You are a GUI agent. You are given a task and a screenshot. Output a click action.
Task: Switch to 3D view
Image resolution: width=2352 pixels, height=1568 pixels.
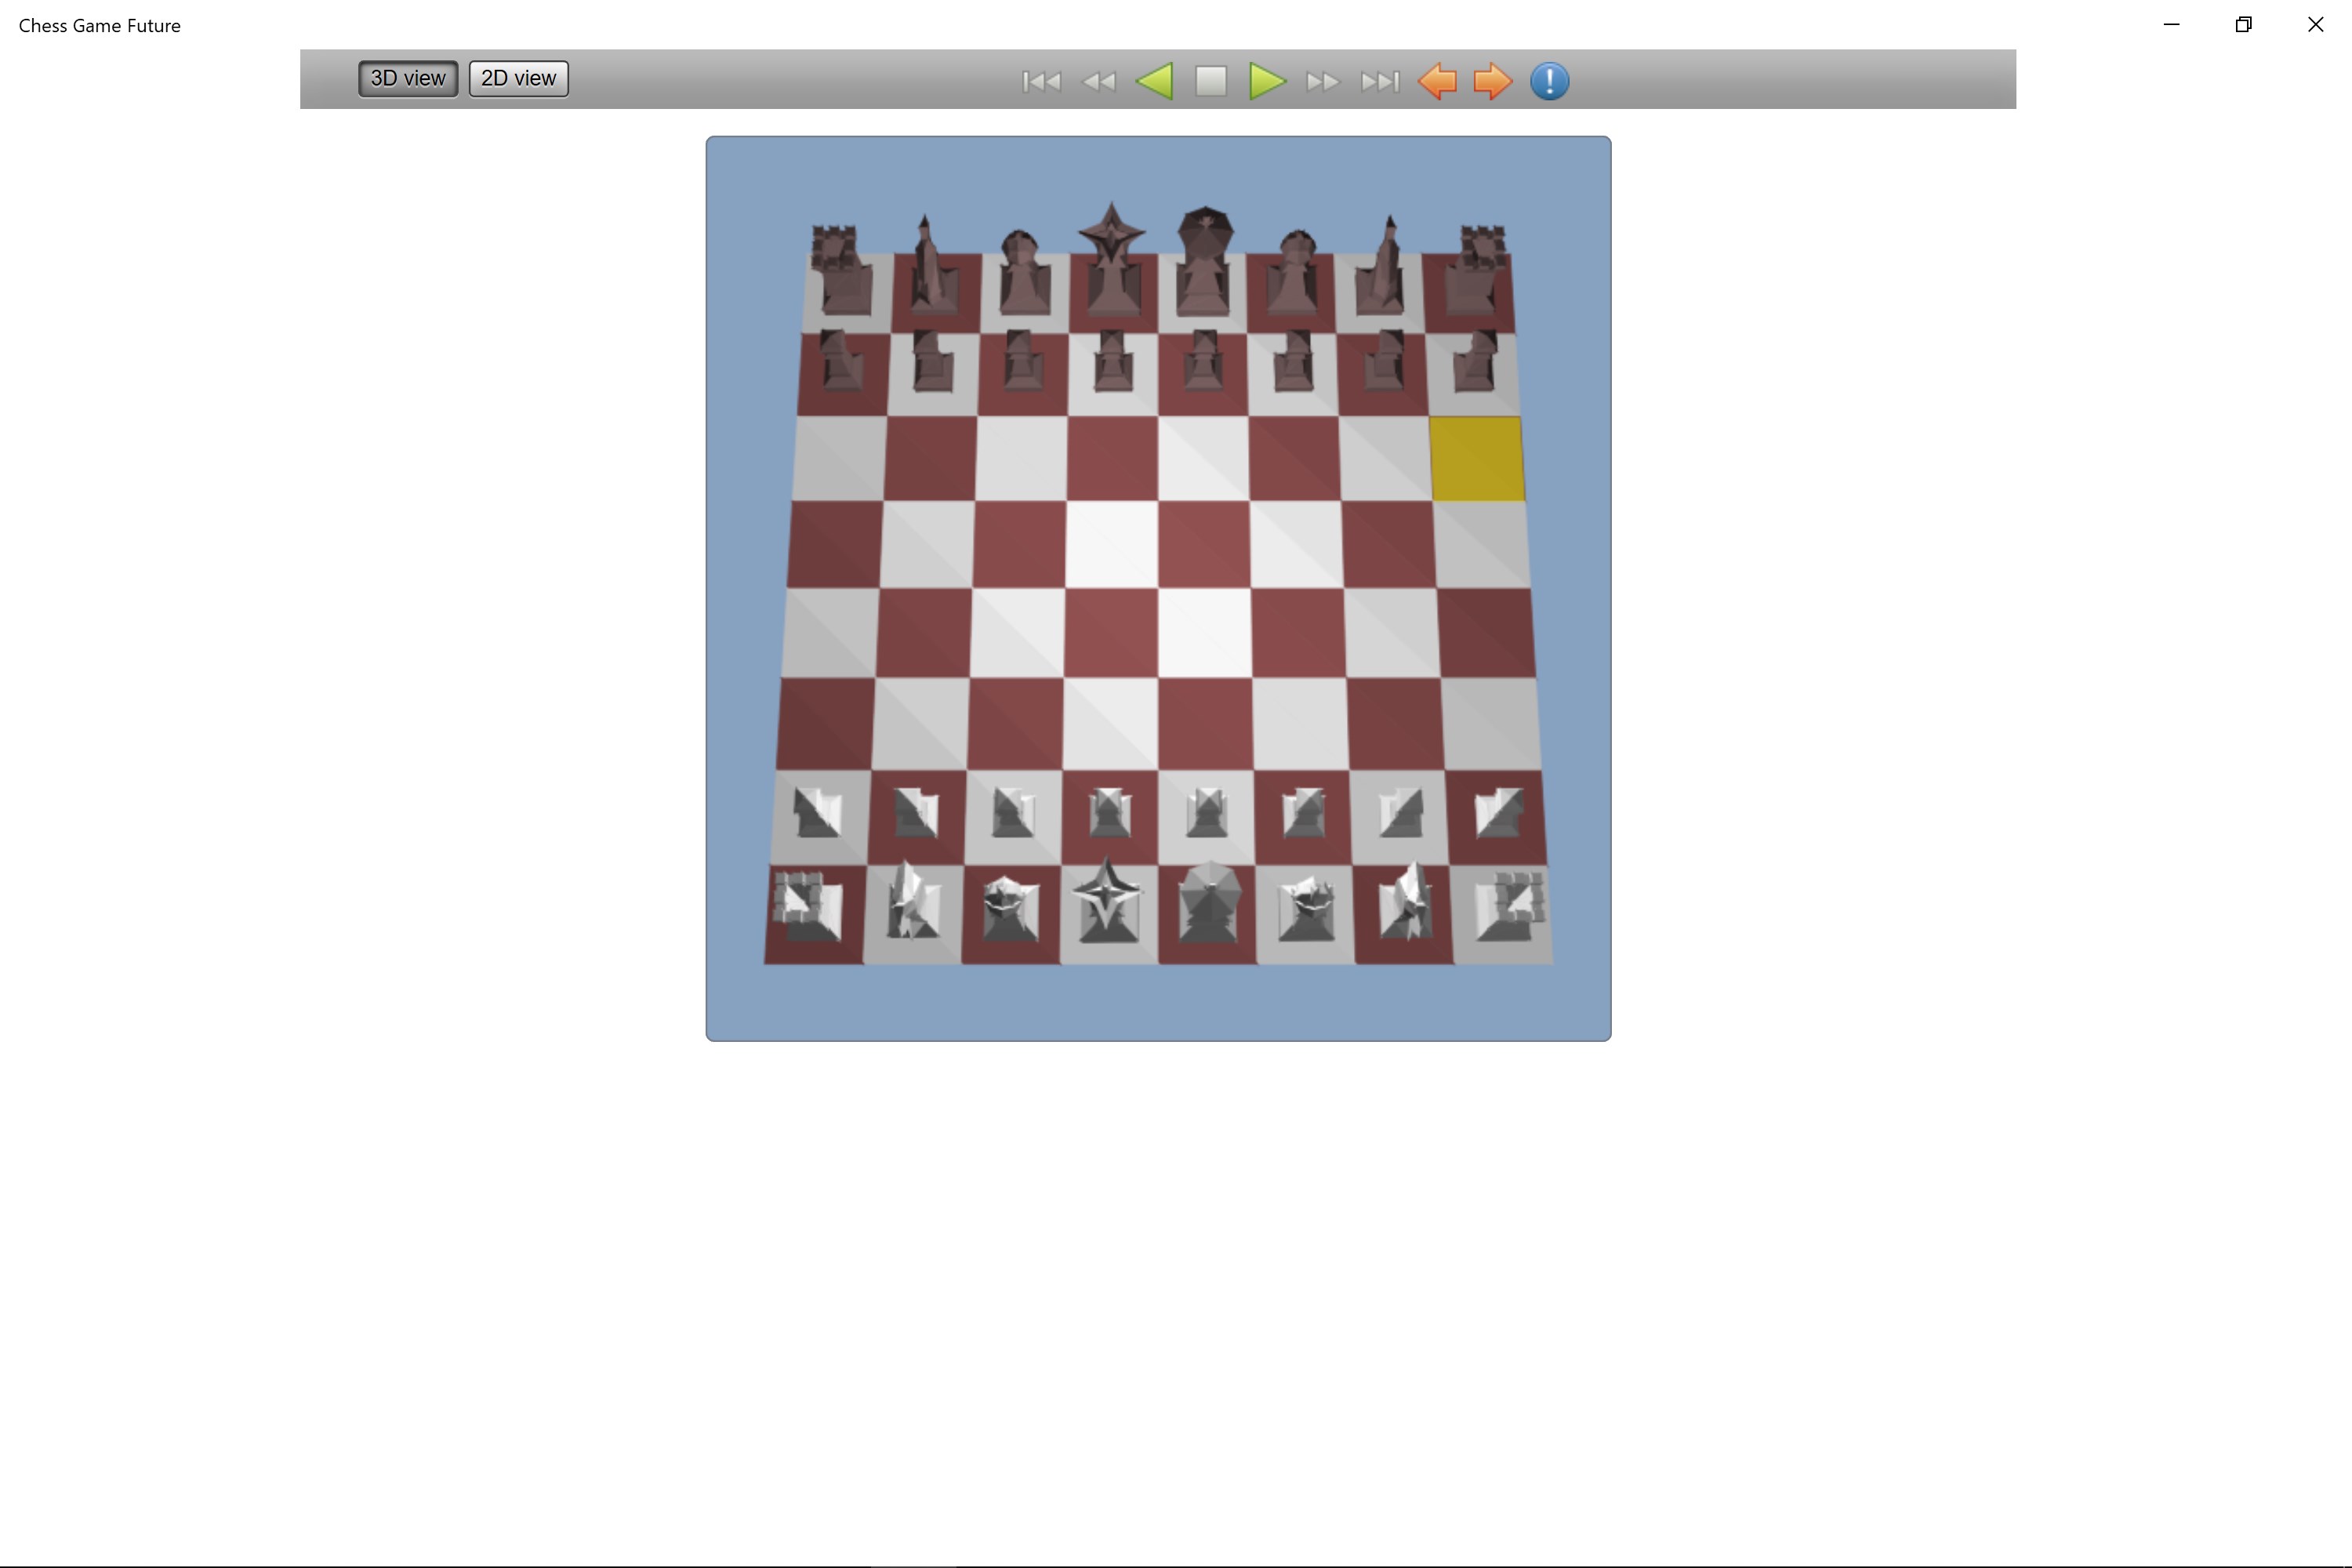pyautogui.click(x=408, y=78)
